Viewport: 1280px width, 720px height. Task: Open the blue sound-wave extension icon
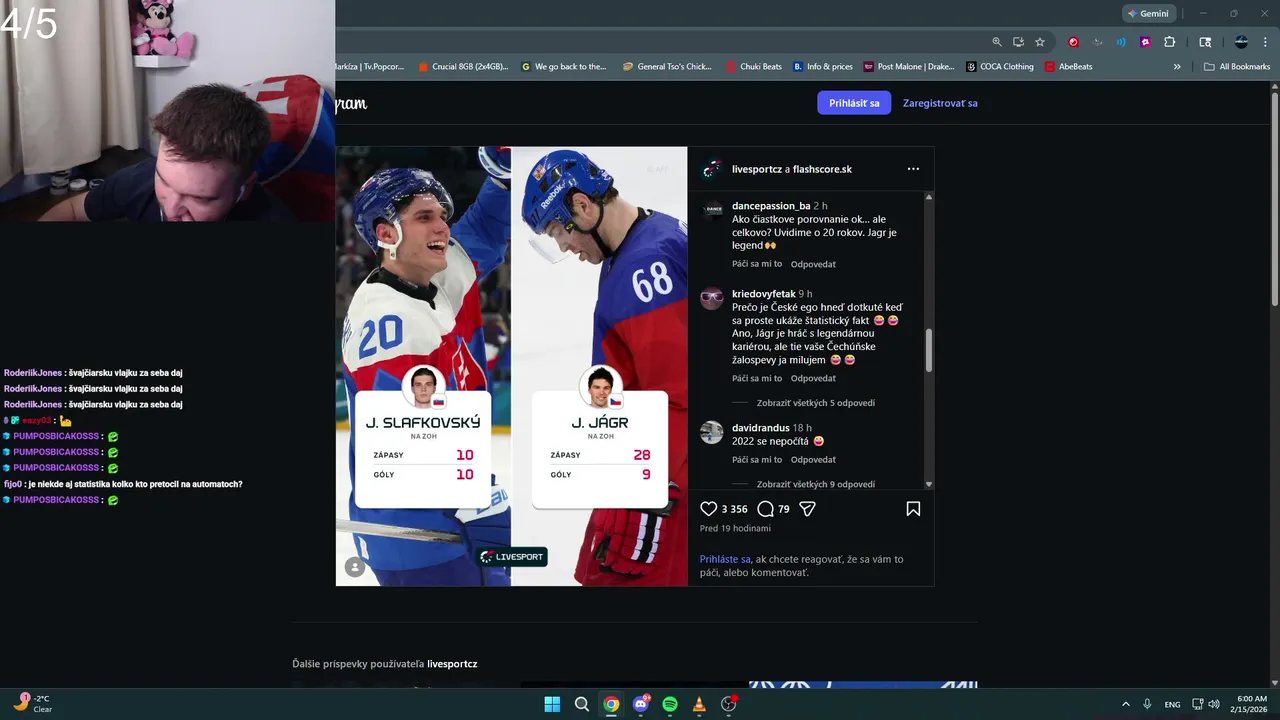(1121, 42)
